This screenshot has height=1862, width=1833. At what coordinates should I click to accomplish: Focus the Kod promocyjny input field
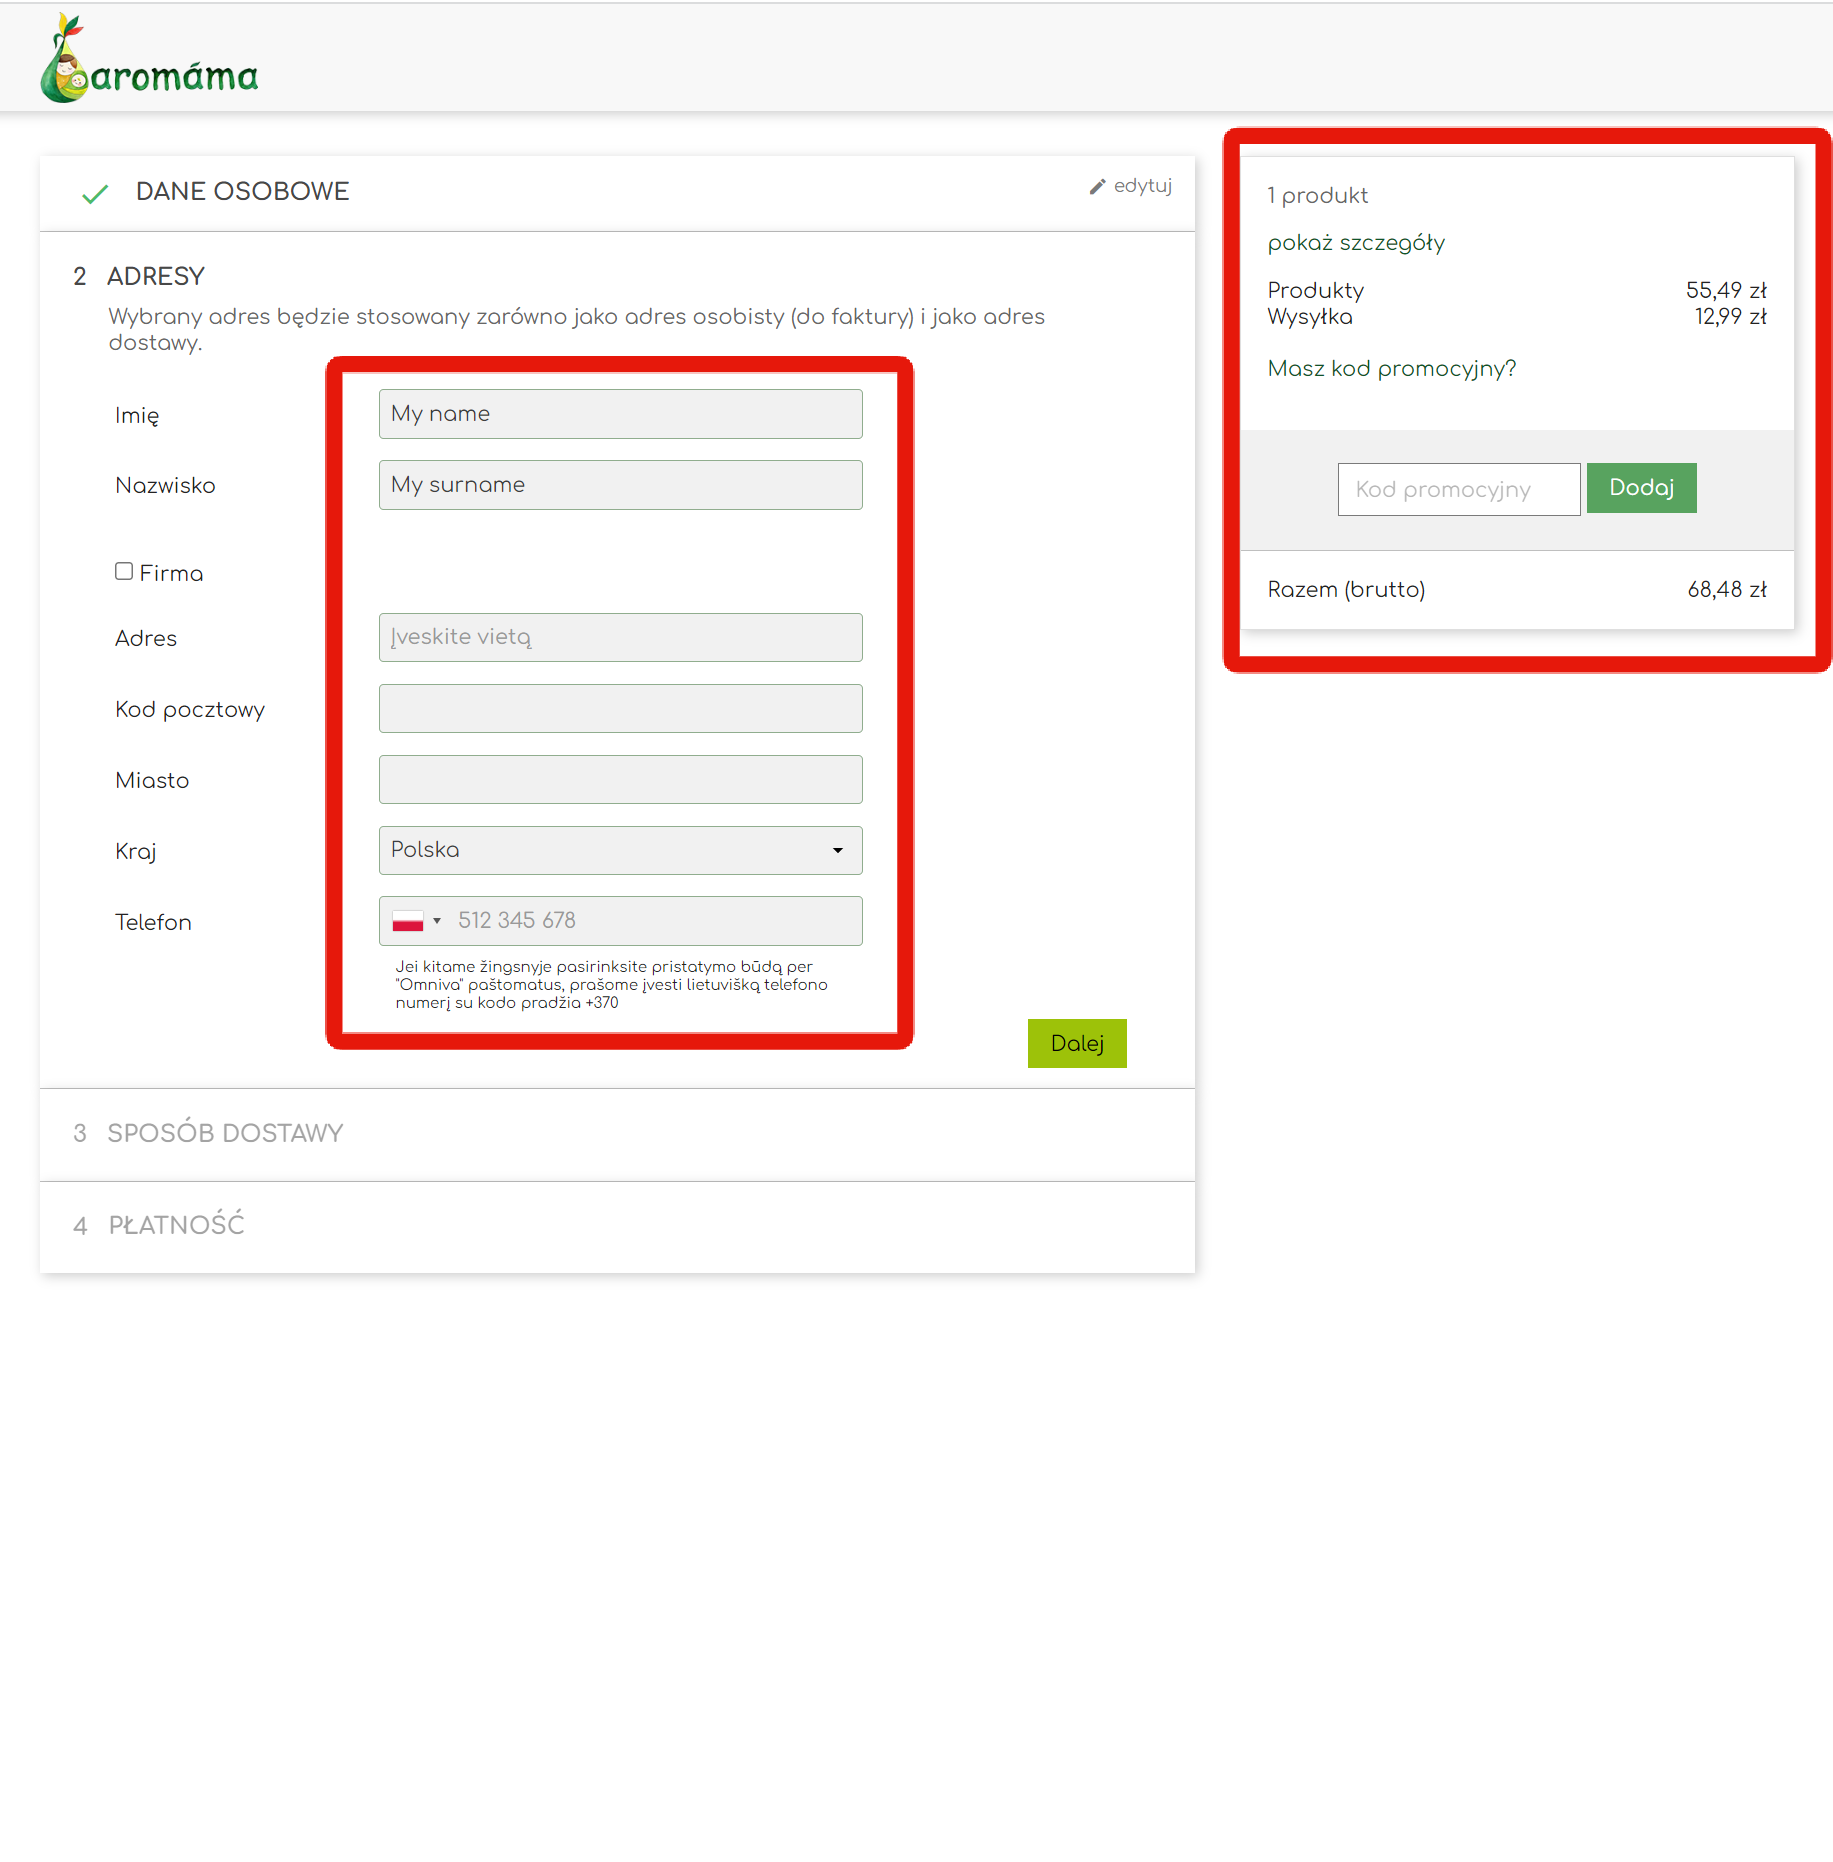pyautogui.click(x=1458, y=489)
